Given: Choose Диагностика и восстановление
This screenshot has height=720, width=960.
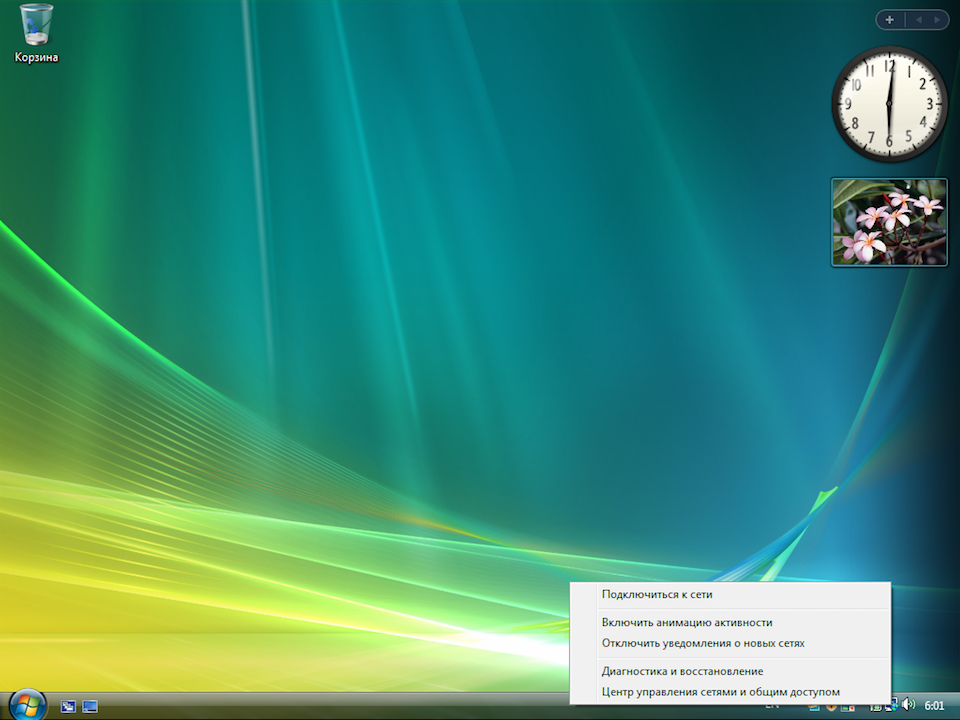Looking at the screenshot, I should click(x=682, y=672).
